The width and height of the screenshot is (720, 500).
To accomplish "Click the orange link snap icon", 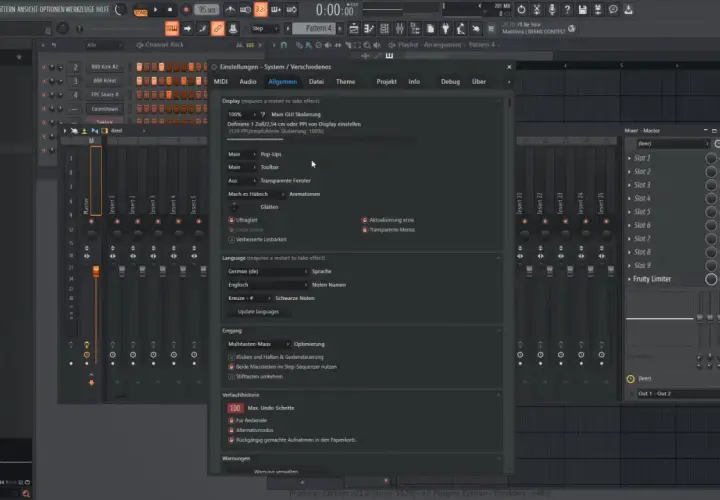I will click(218, 28).
